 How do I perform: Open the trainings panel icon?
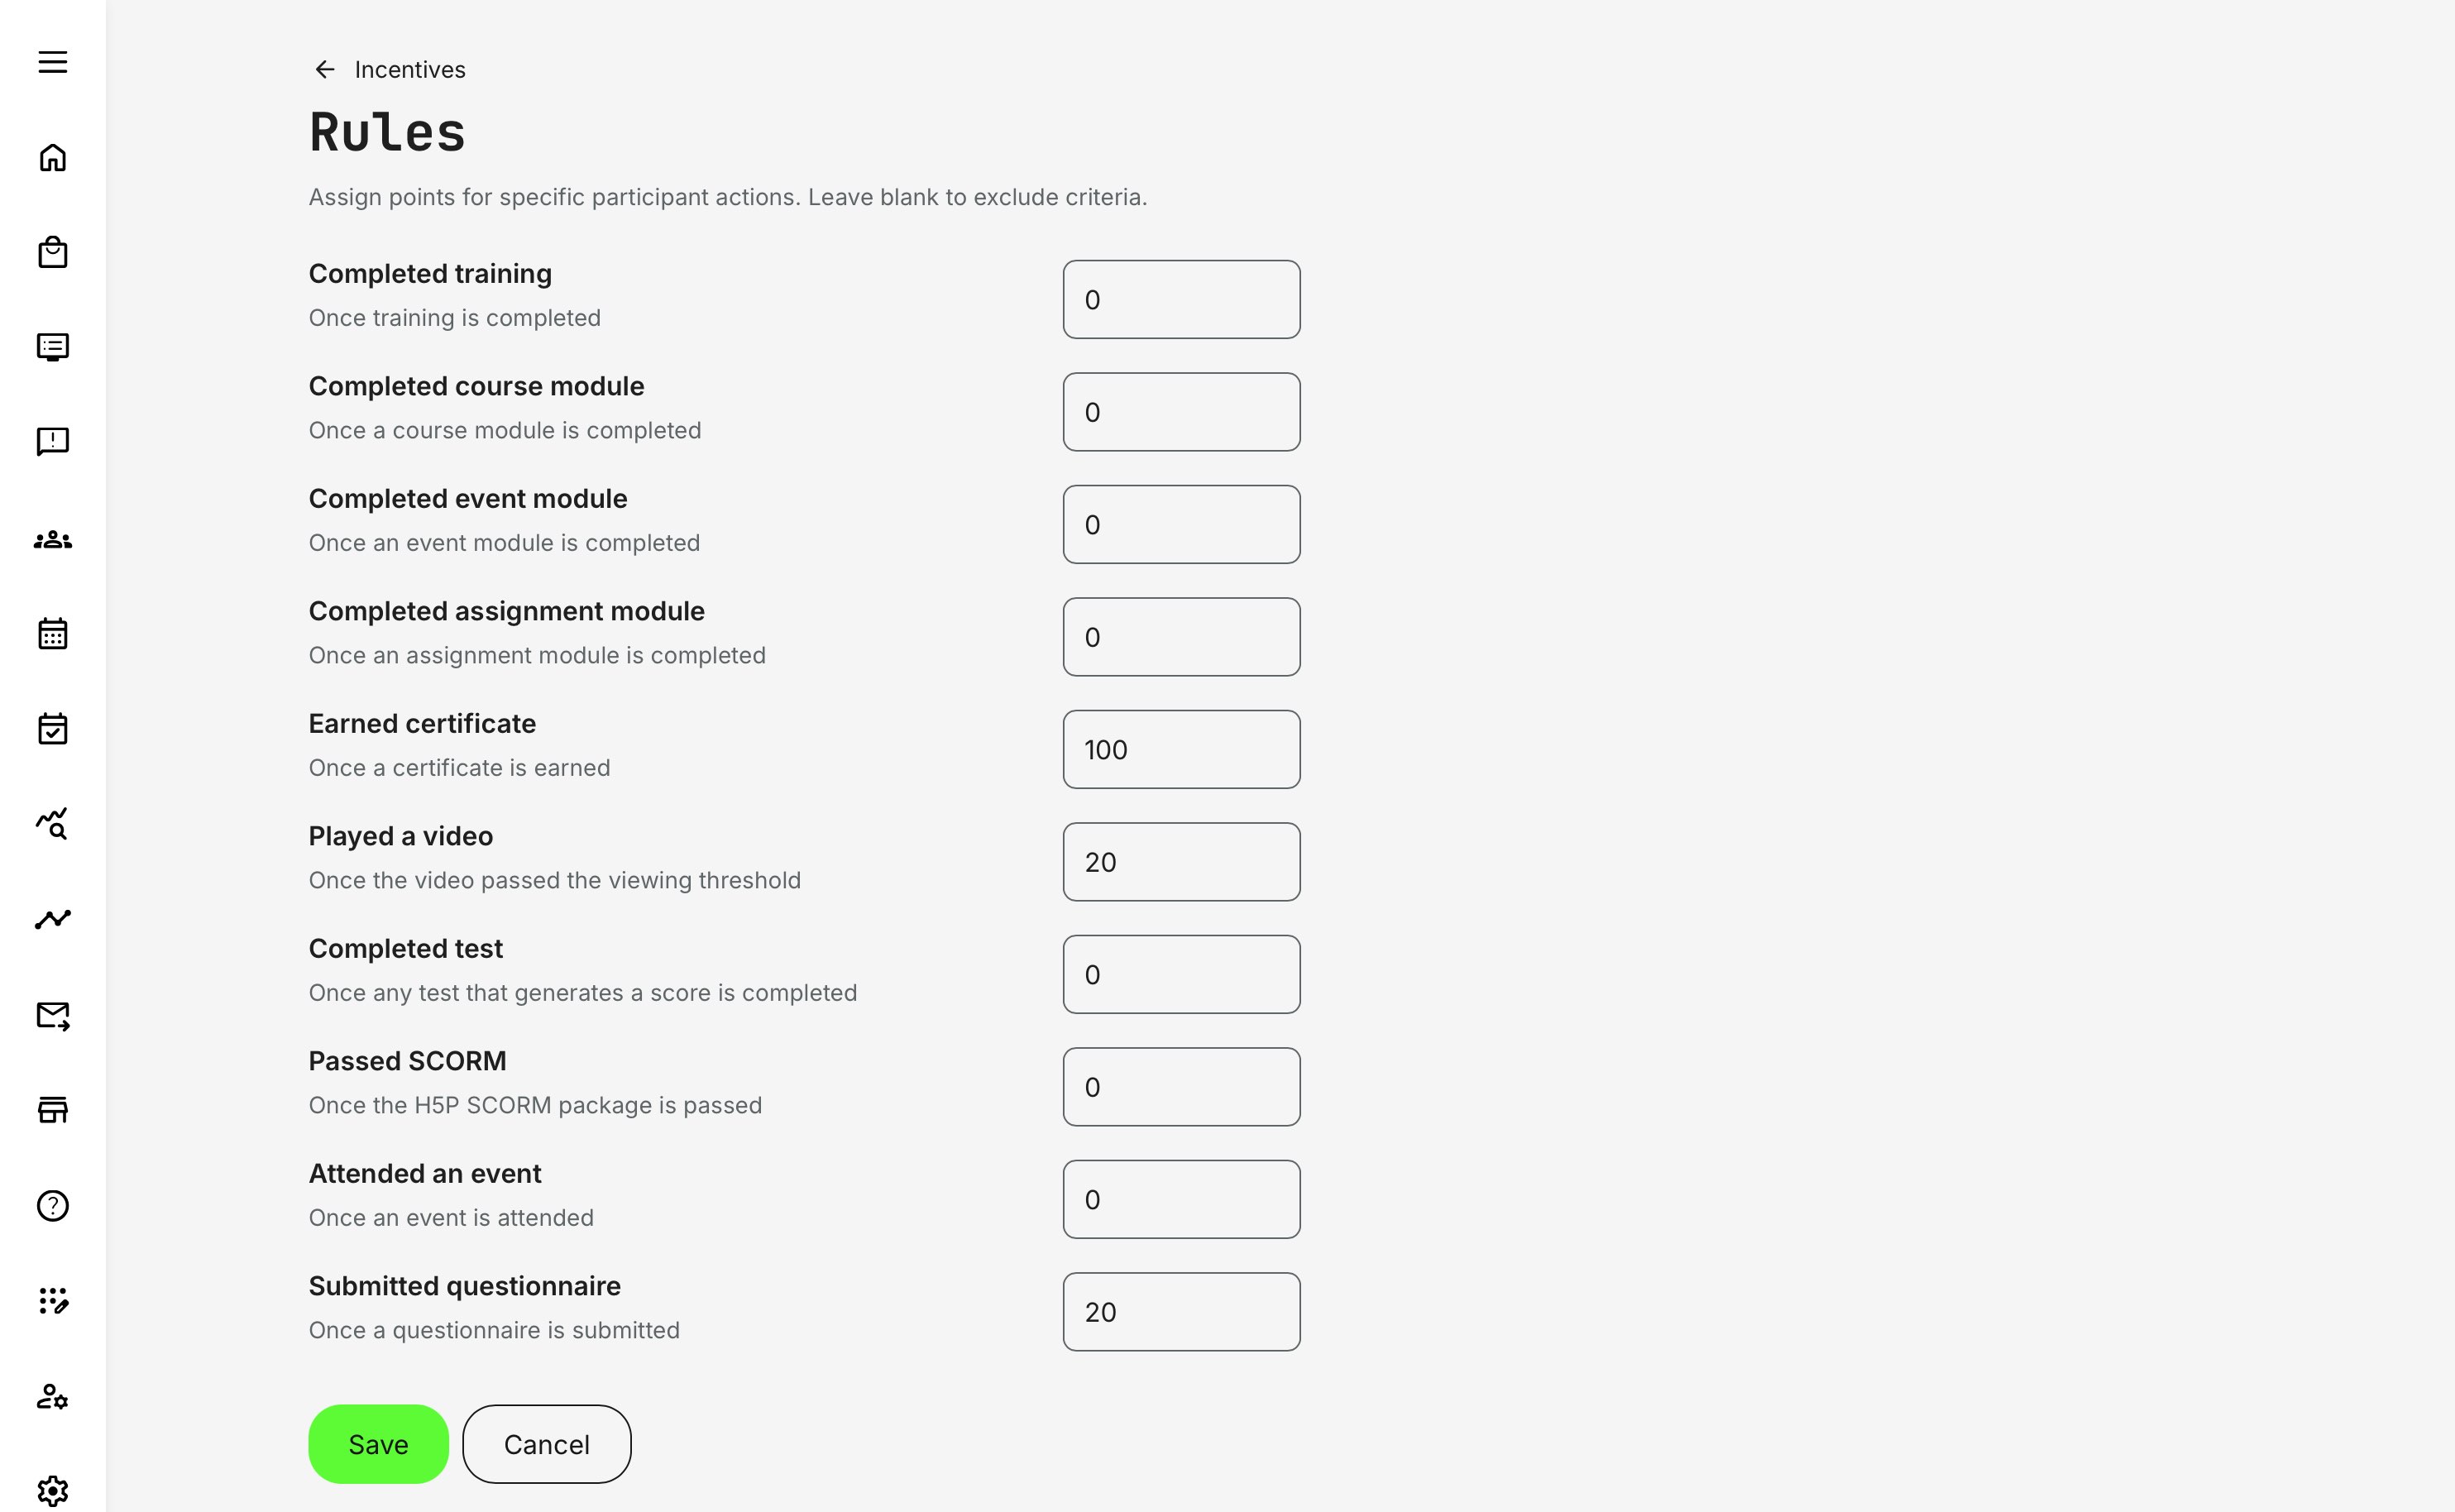click(x=51, y=346)
